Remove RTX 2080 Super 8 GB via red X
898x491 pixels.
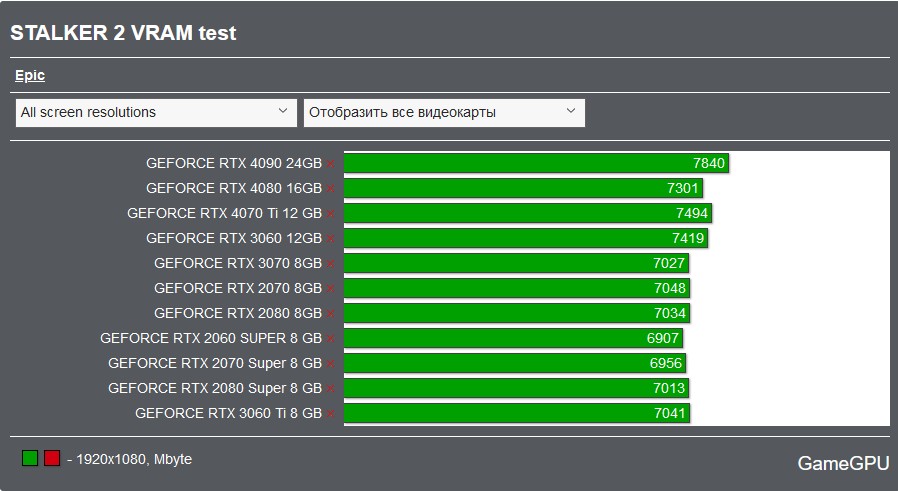331,389
